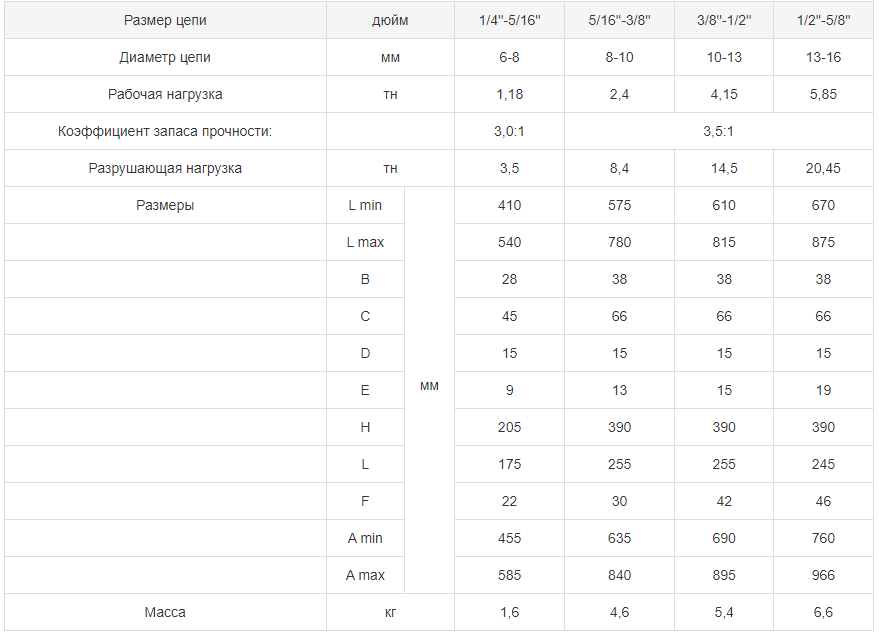Select the 'A min' dimension label
Viewport: 879px width, 636px height.
(365, 538)
